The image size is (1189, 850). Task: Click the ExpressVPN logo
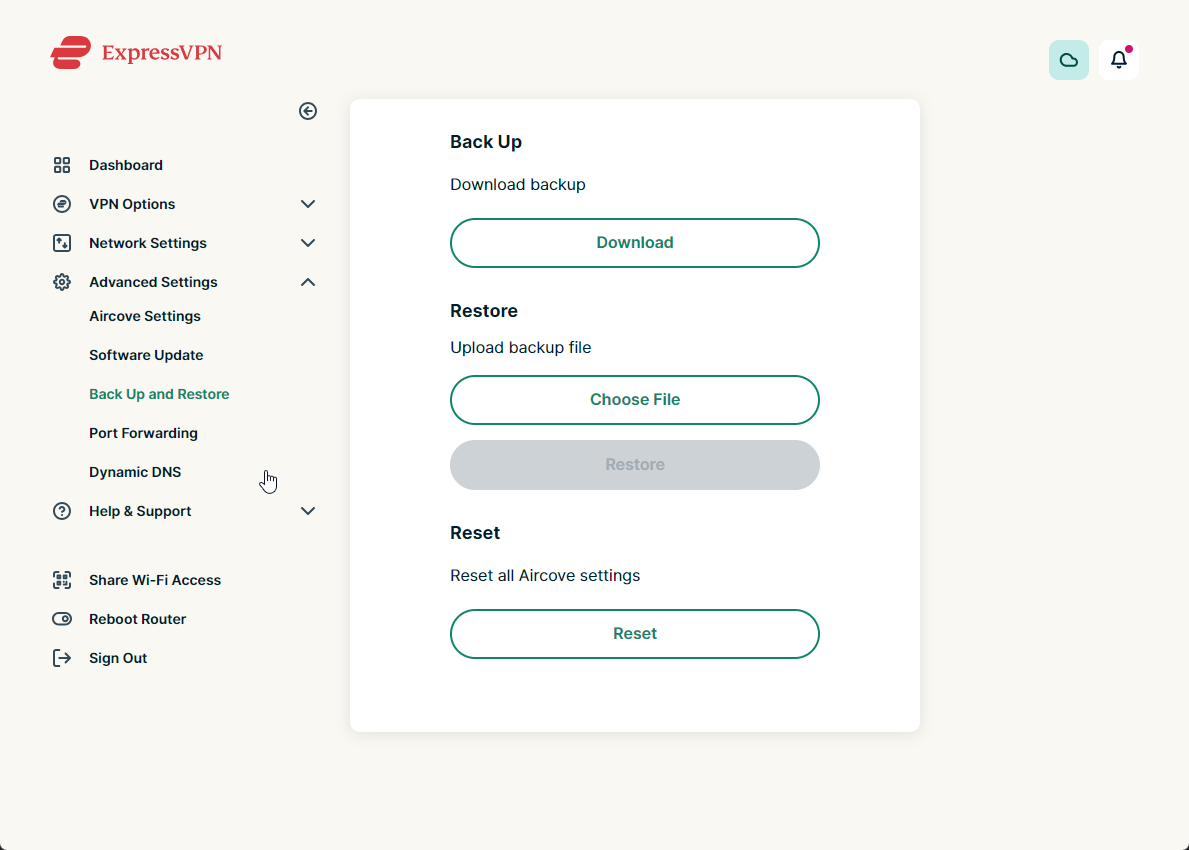(x=136, y=53)
